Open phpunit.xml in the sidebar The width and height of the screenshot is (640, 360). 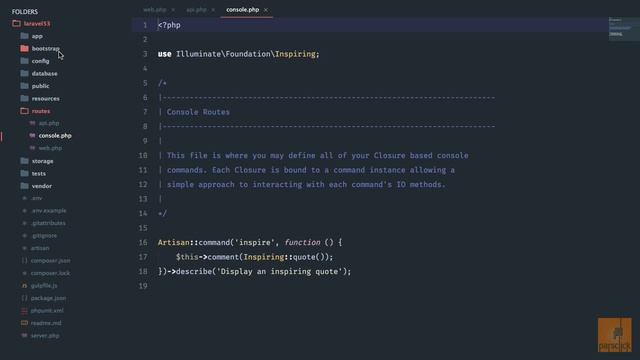coord(47,311)
